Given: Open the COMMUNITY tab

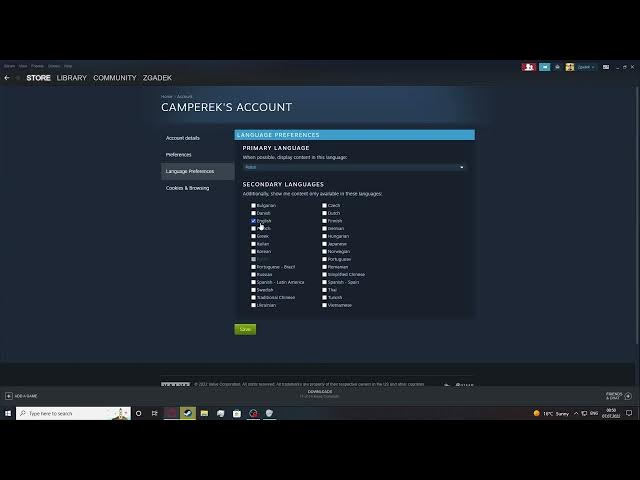Looking at the screenshot, I should (115, 78).
